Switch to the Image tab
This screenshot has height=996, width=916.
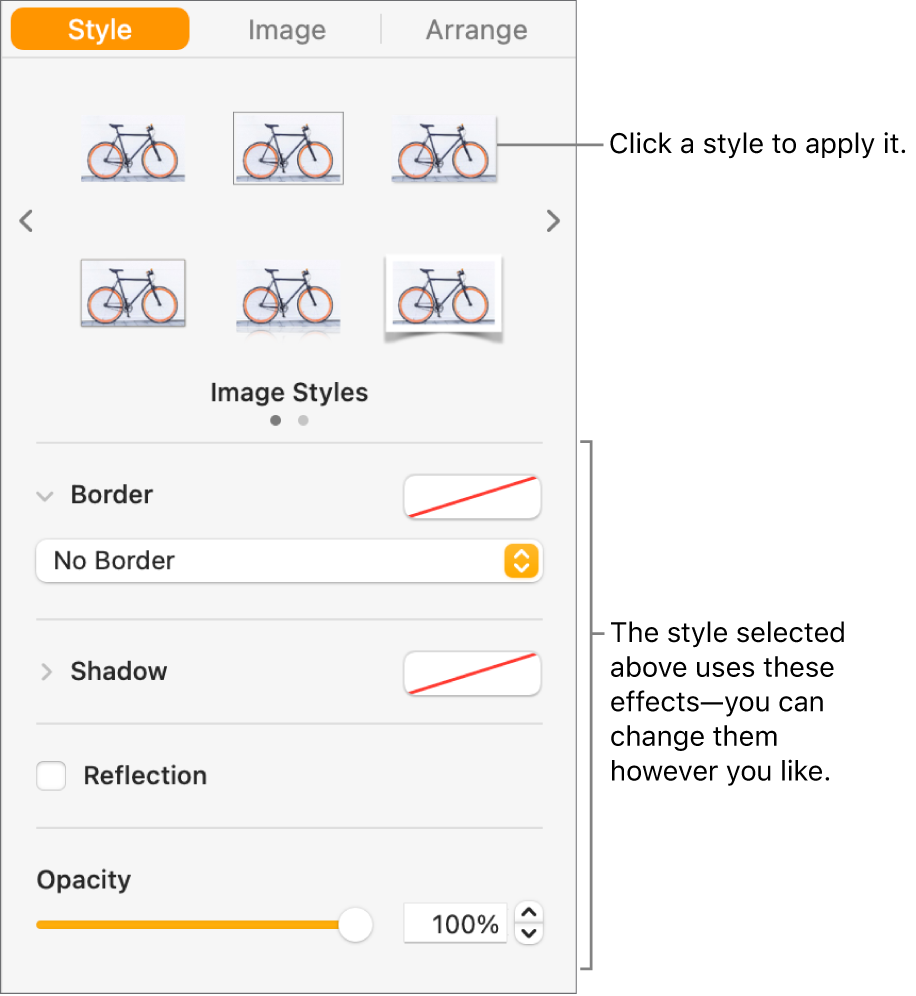tap(286, 30)
